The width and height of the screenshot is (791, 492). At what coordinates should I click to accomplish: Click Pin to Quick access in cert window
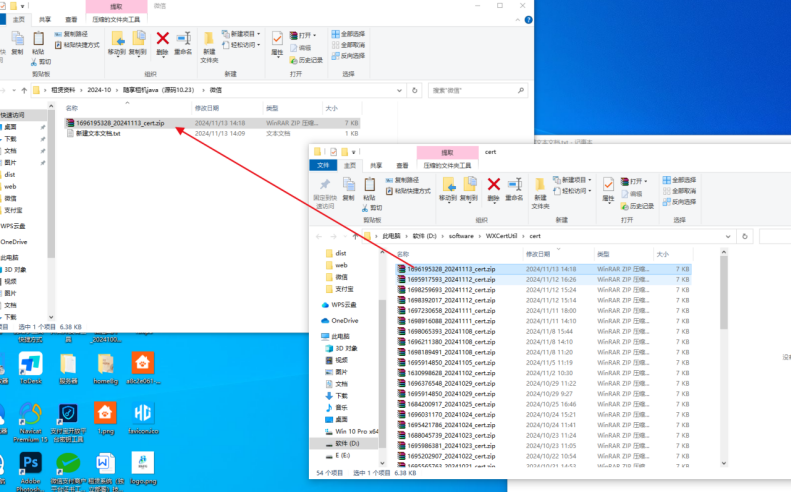(325, 193)
